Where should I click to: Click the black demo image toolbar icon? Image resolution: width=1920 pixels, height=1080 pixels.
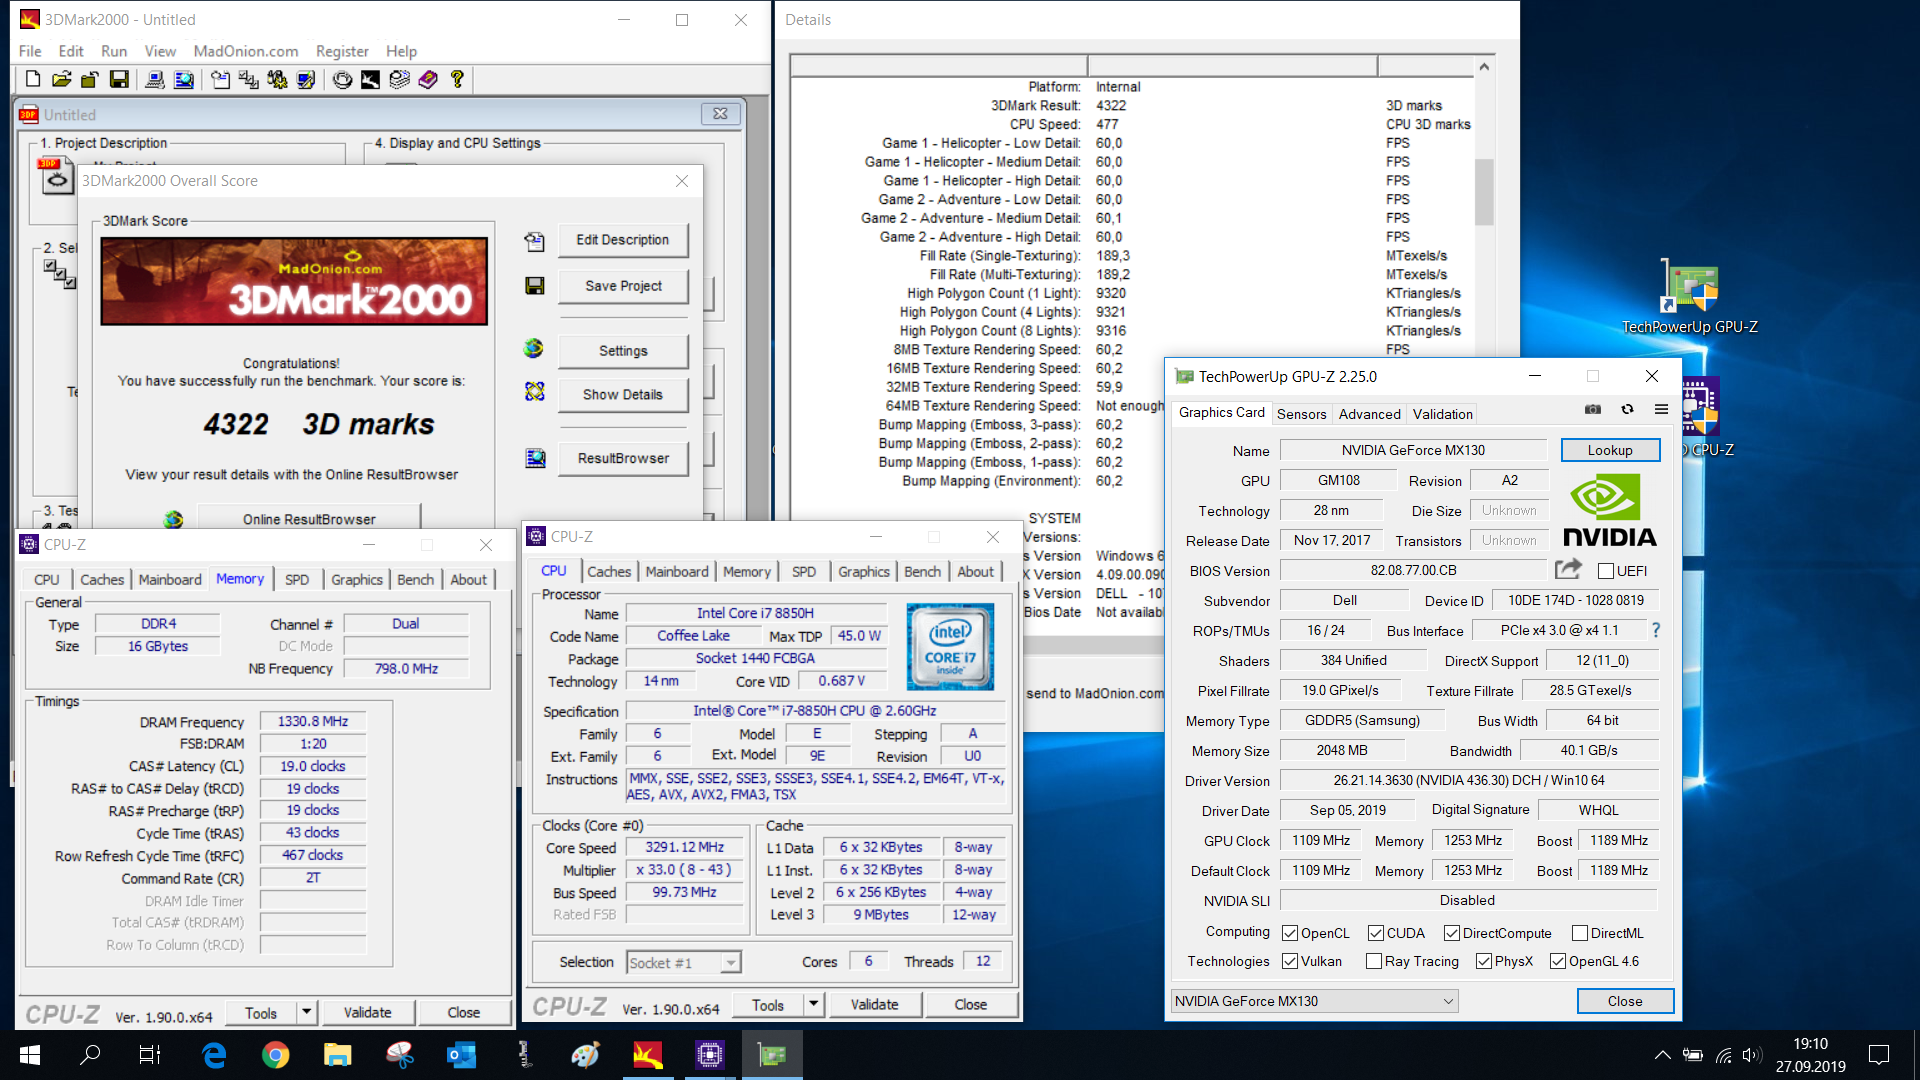point(371,80)
